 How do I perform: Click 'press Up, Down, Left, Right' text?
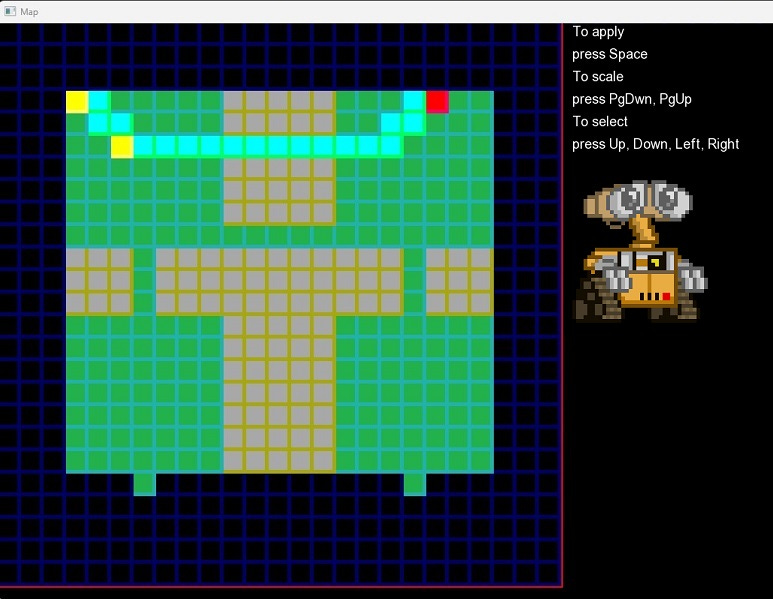(655, 144)
